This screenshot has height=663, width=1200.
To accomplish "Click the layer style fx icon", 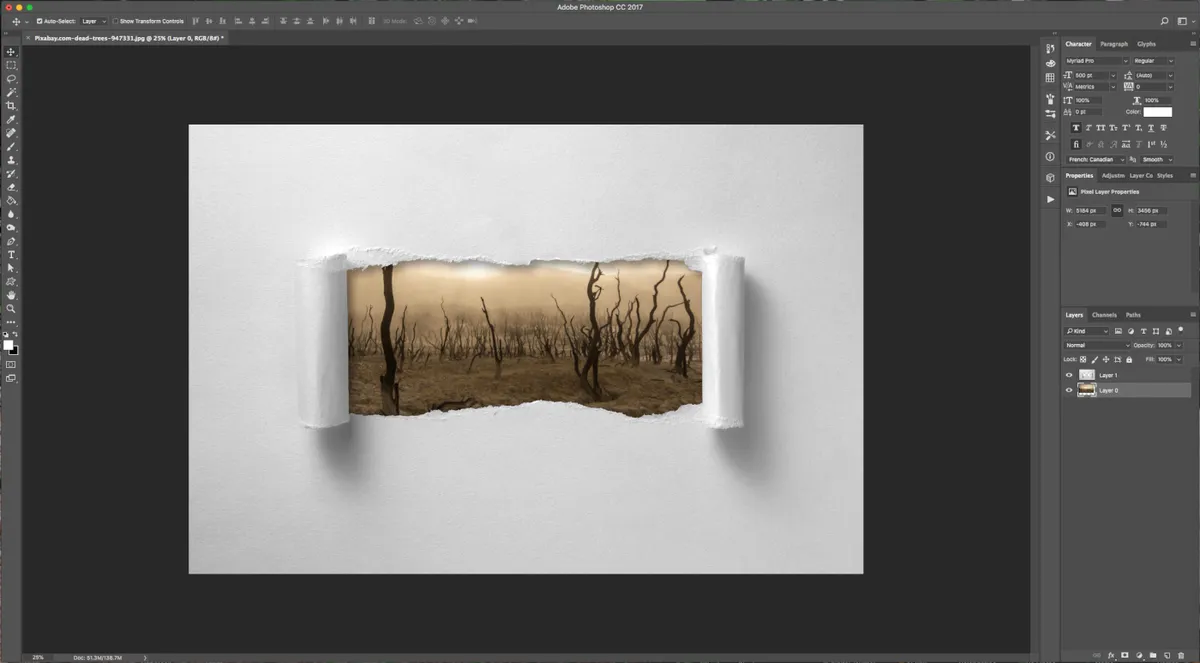I will point(1111,655).
